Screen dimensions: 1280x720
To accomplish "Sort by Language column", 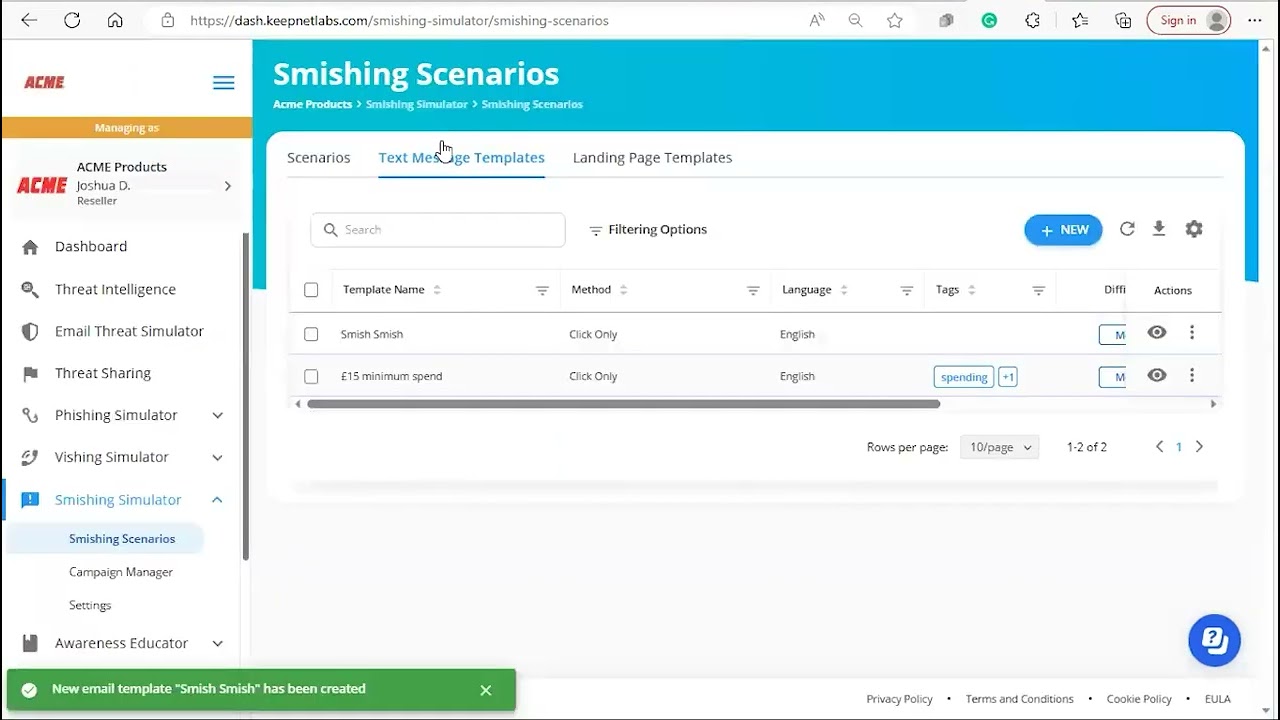I will (844, 290).
